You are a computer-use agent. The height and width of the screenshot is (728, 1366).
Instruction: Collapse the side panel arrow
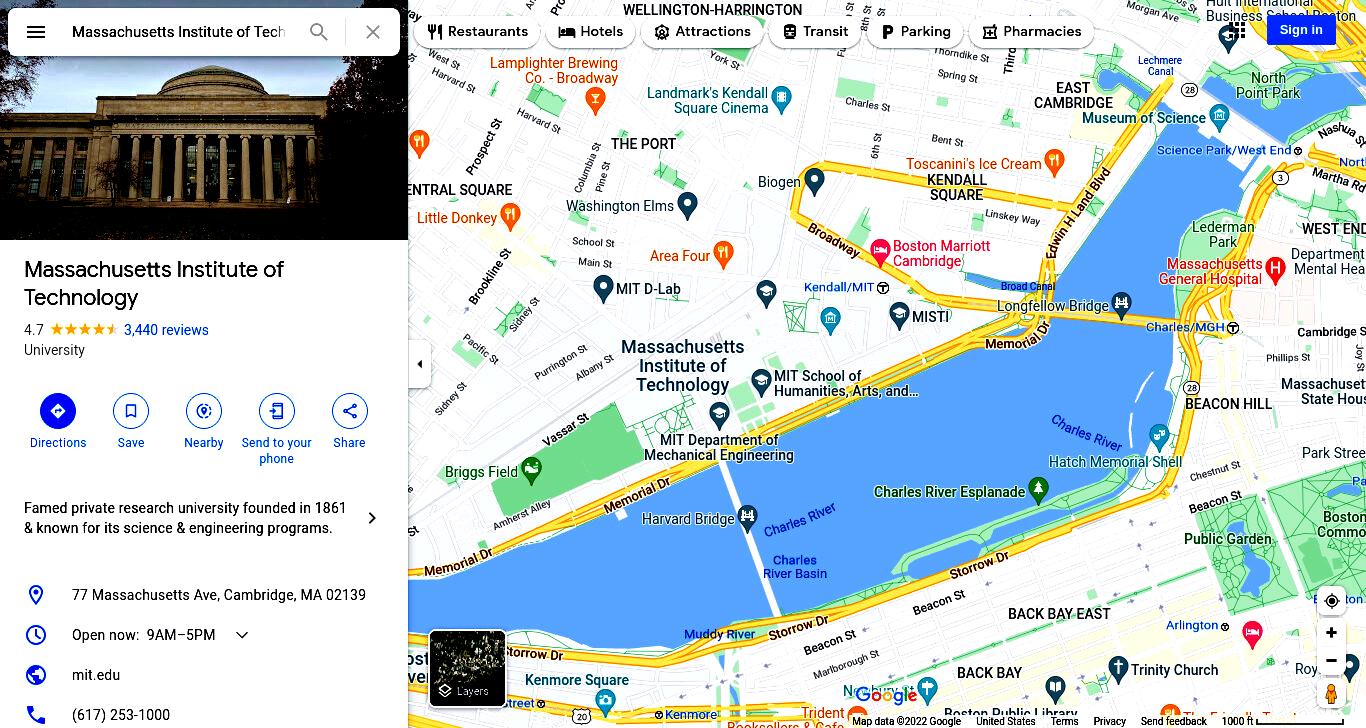(x=420, y=364)
